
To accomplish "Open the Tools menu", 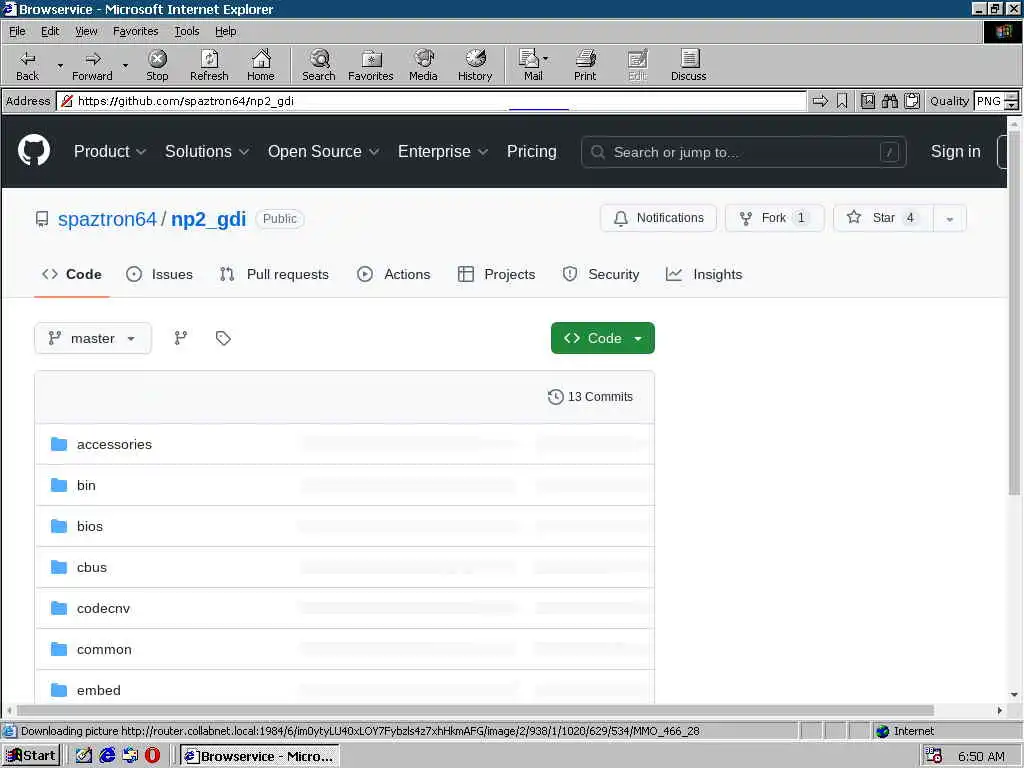I will point(187,31).
